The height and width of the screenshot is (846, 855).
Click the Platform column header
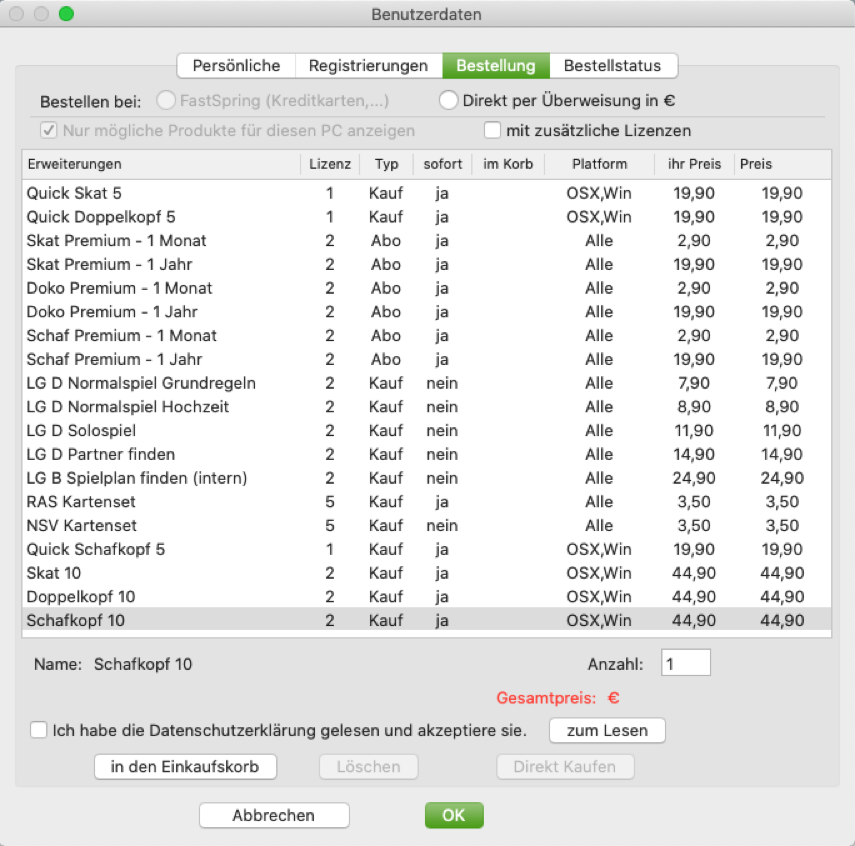click(x=599, y=164)
